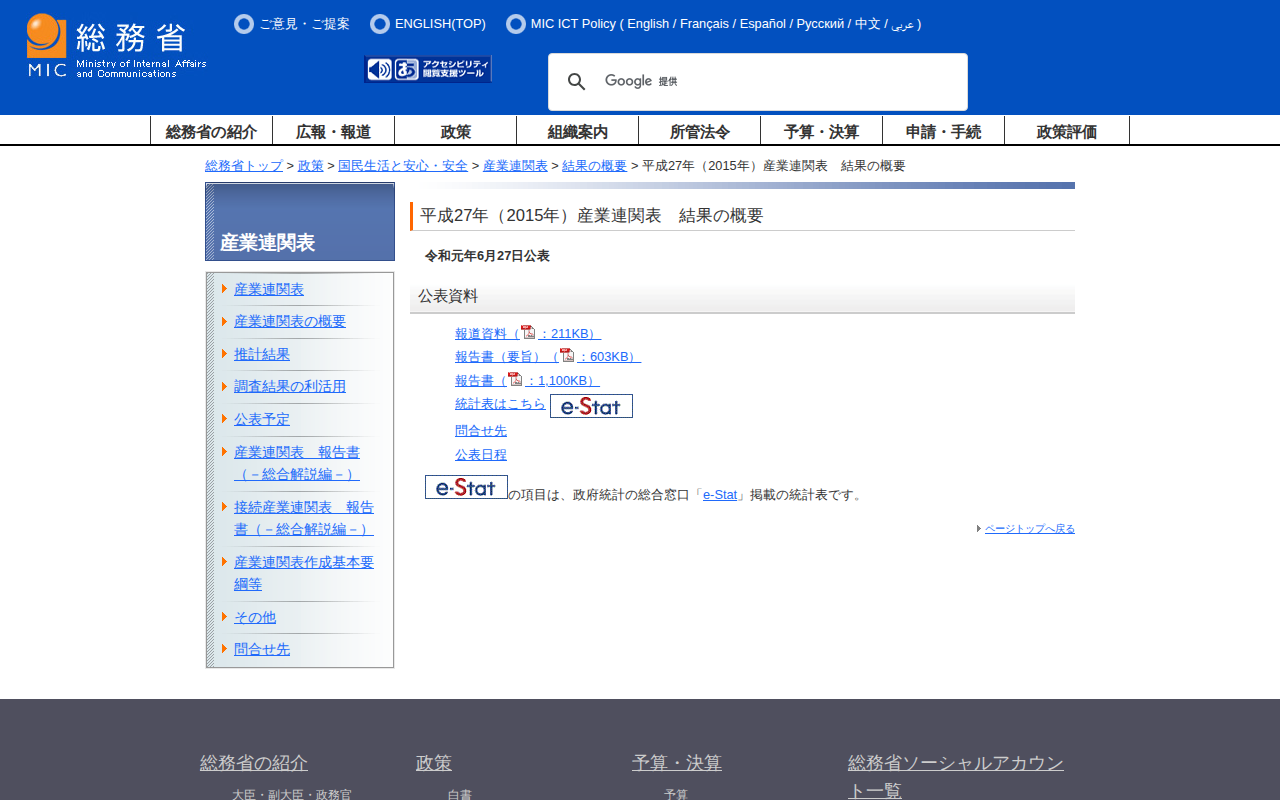1280x800 pixels.
Task: Click PDF icon in 報告書（要旨） link
Action: tap(567, 356)
